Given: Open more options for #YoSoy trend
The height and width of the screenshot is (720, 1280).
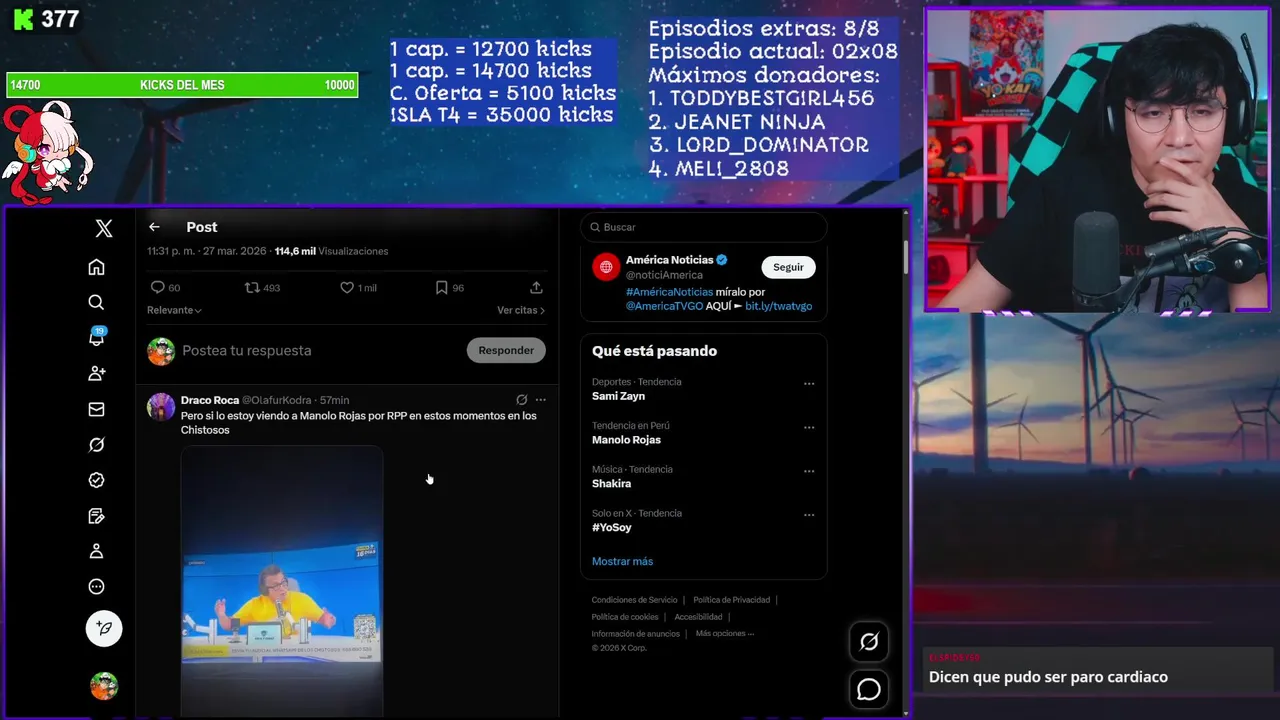Looking at the screenshot, I should (809, 516).
